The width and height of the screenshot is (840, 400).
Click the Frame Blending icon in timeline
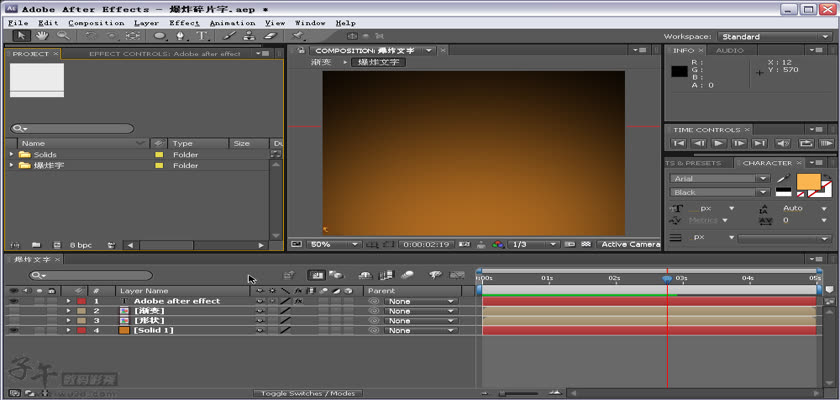[x=386, y=275]
